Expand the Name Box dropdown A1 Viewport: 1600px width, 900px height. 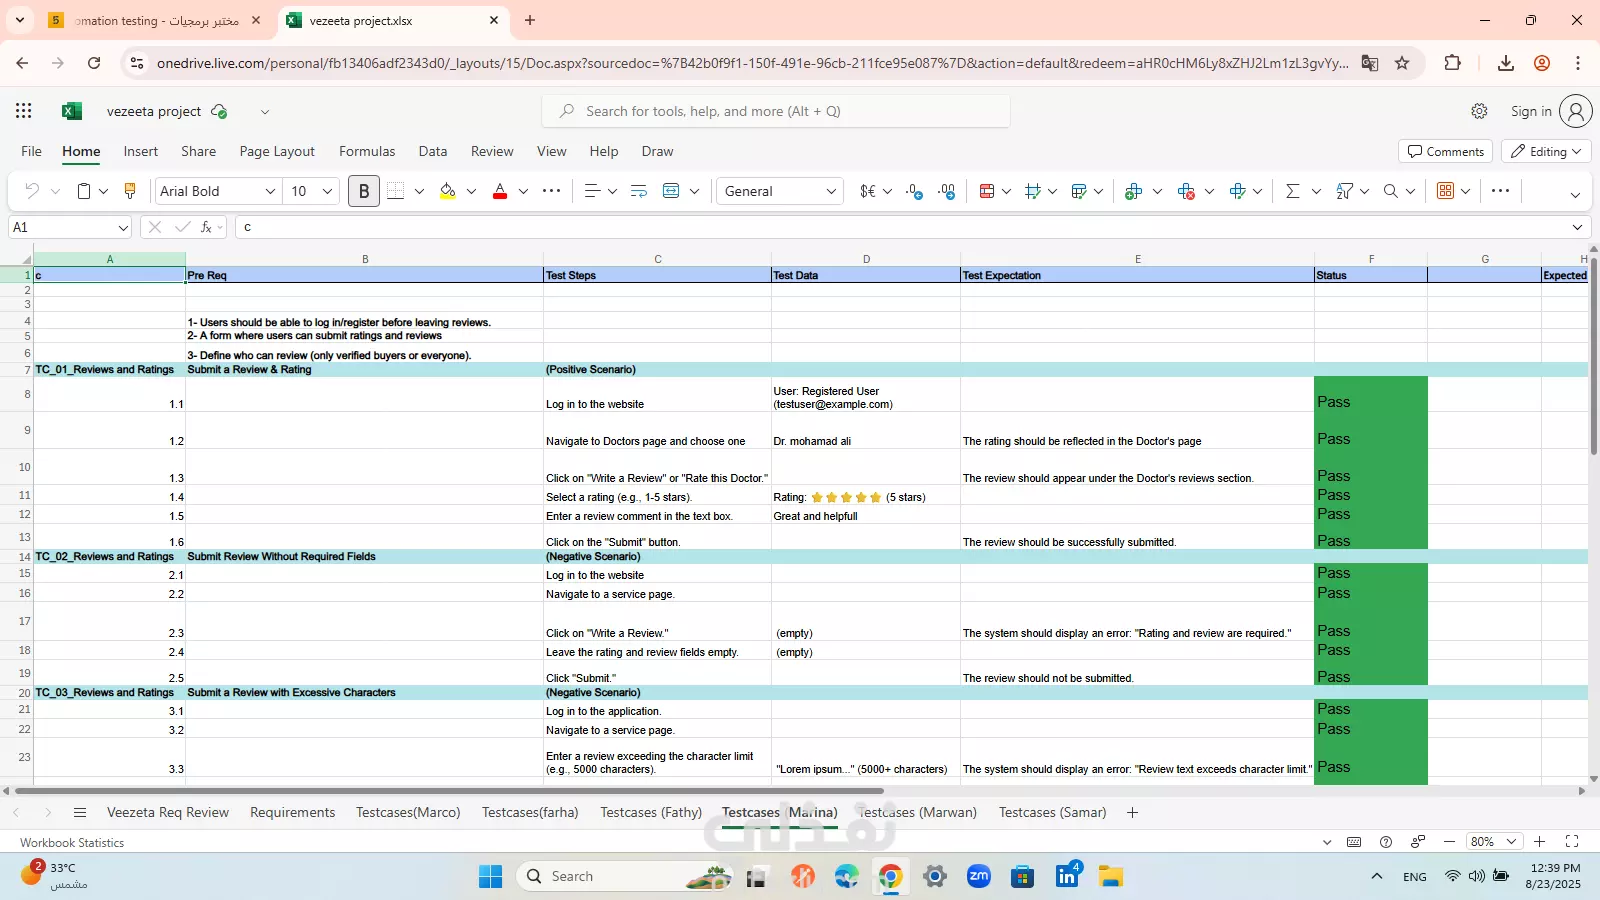click(123, 228)
